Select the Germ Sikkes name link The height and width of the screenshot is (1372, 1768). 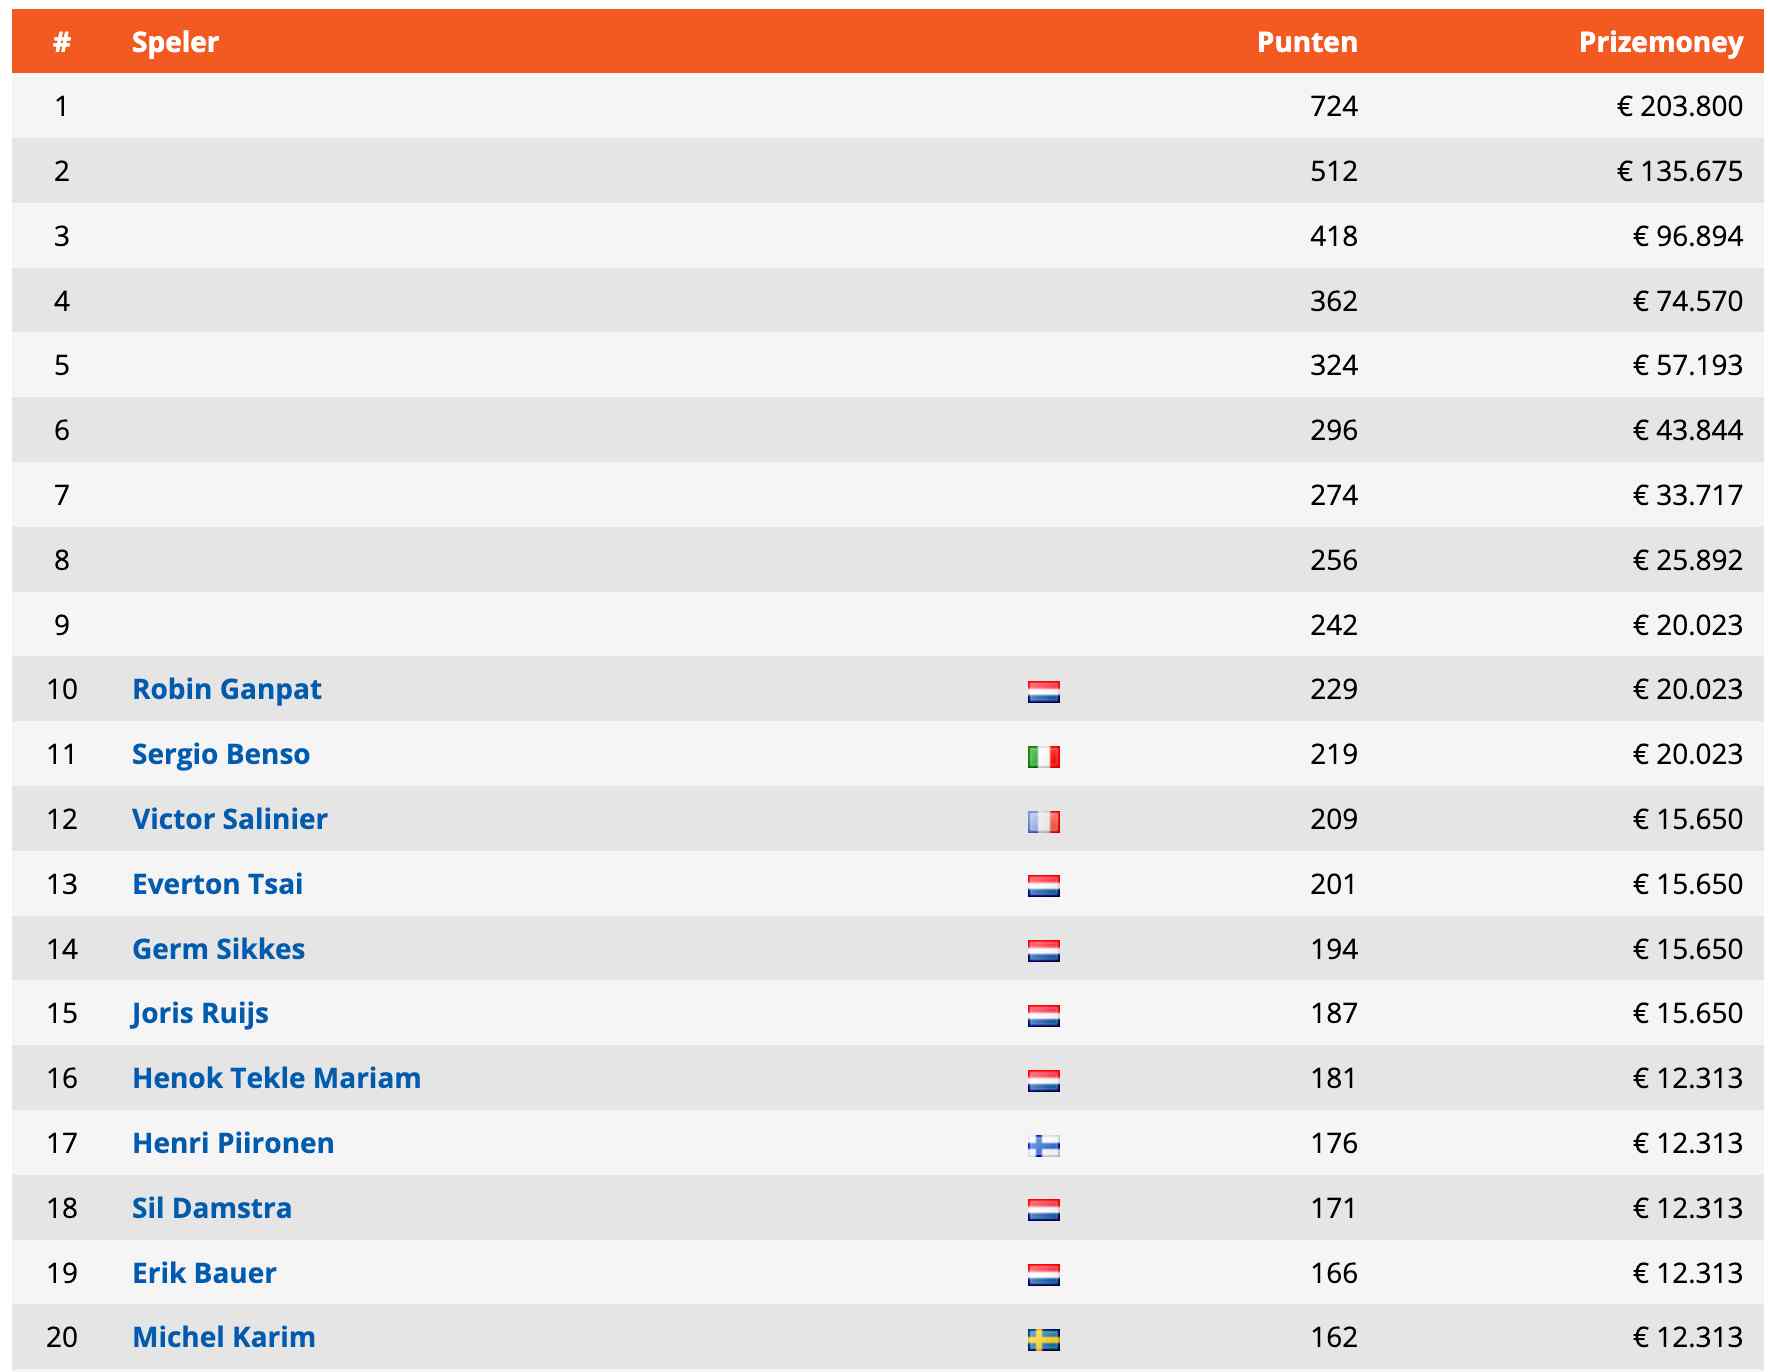click(218, 949)
